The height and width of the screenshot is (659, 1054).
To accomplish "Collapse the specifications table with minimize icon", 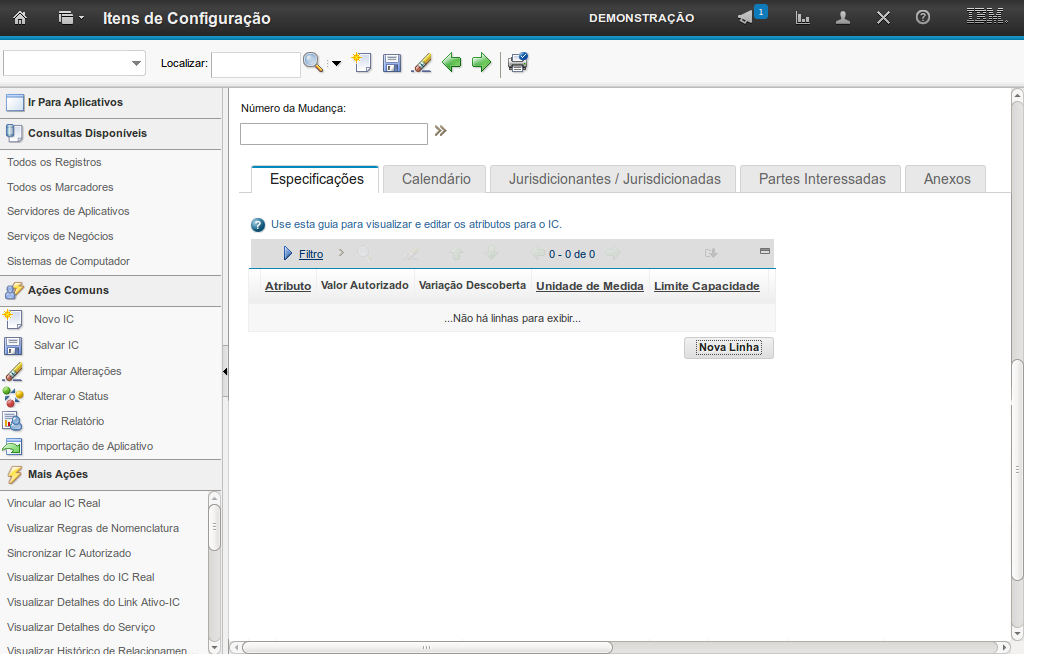I will (765, 252).
